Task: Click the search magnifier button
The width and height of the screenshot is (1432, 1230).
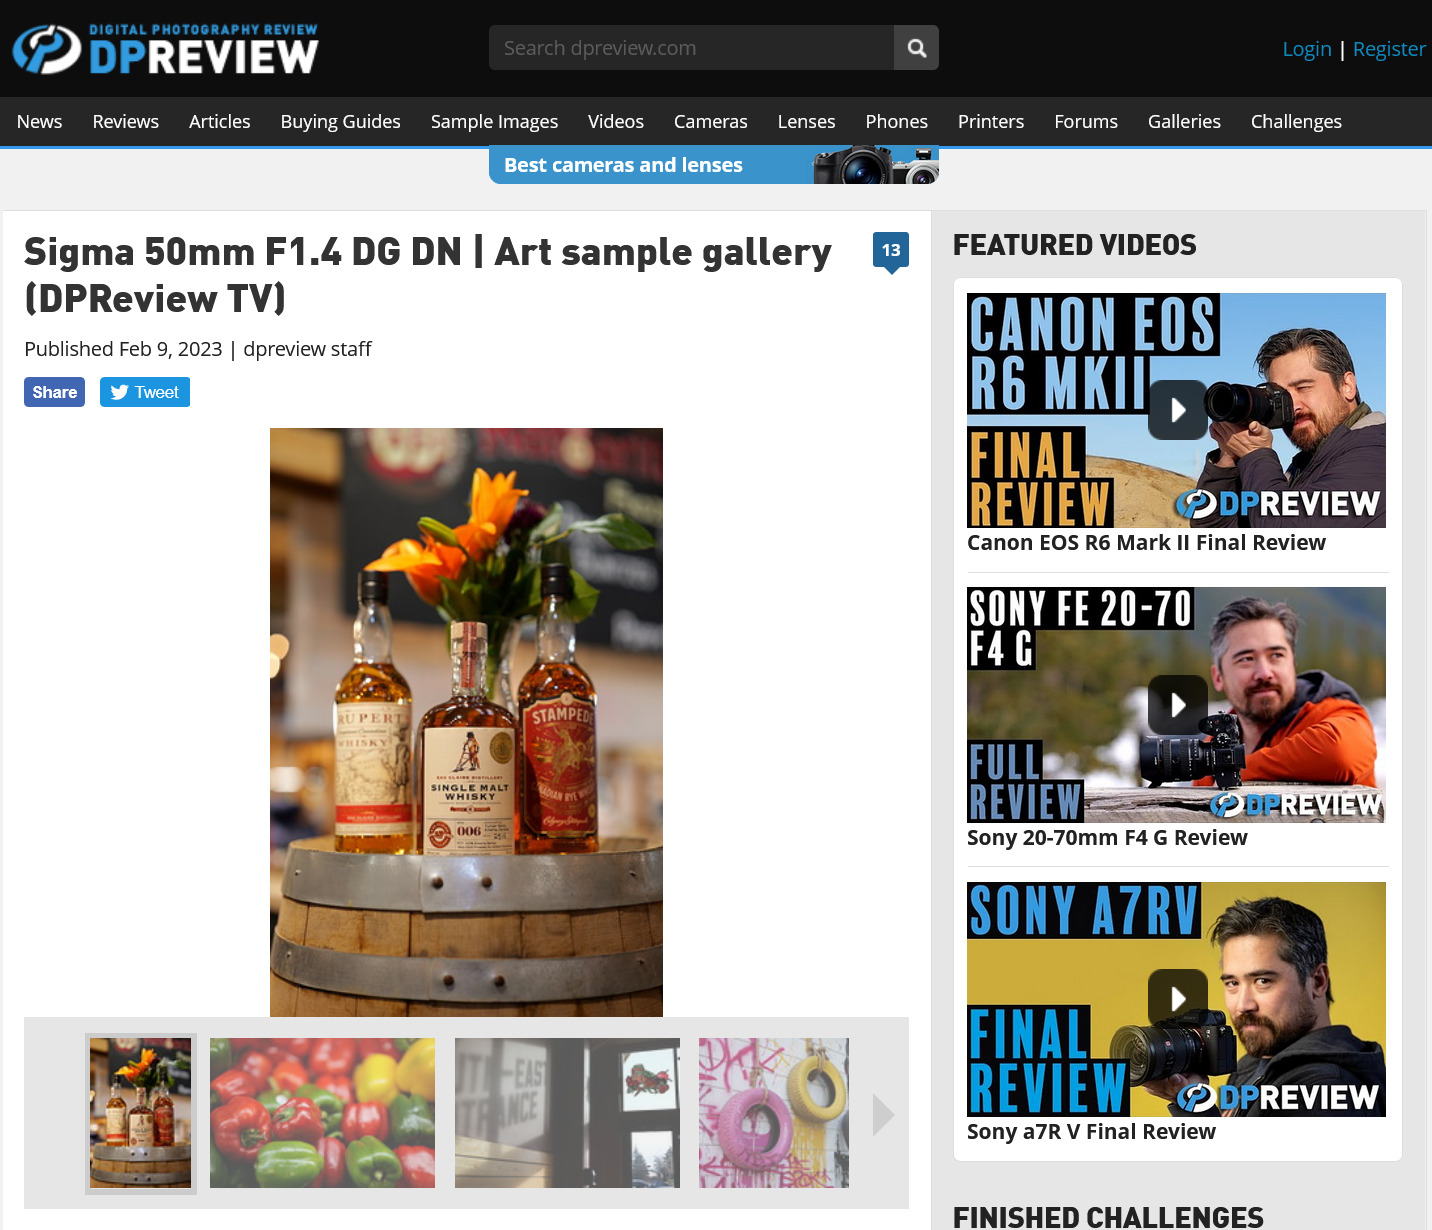Action: pos(916,48)
